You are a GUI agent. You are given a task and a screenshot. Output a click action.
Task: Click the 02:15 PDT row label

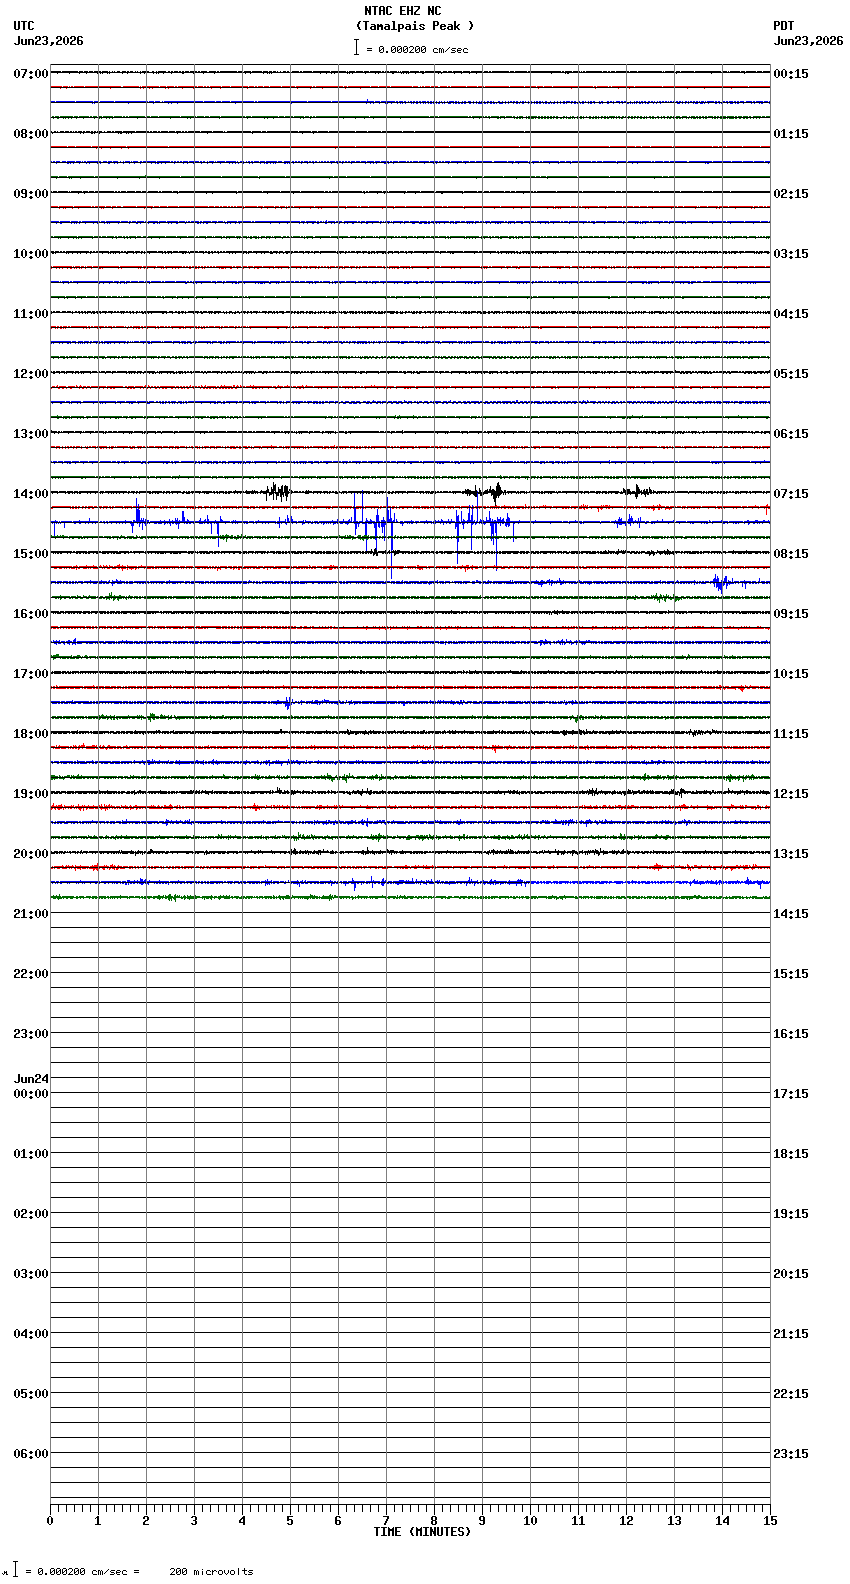[791, 194]
